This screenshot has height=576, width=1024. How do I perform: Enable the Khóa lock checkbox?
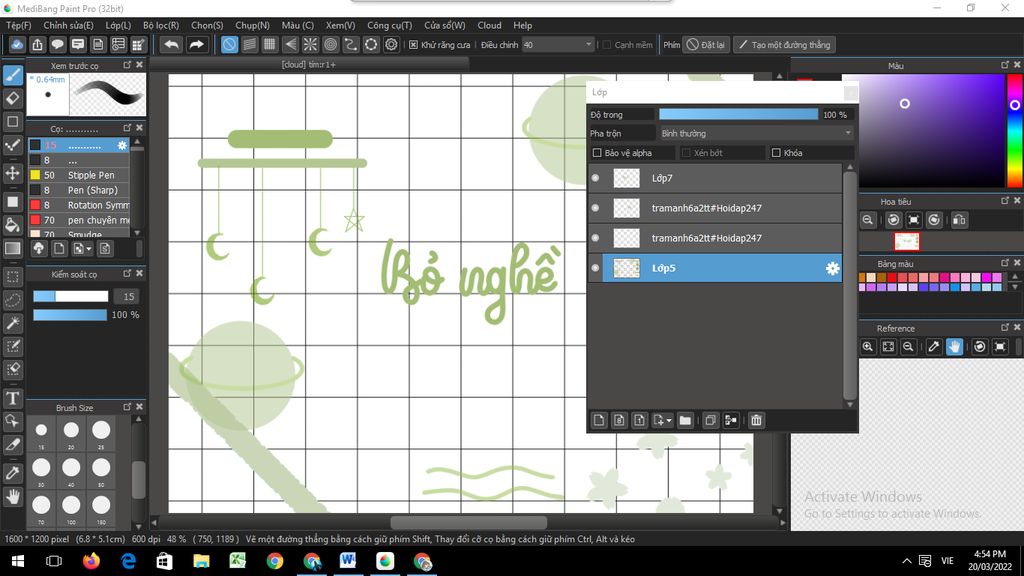[x=776, y=153]
